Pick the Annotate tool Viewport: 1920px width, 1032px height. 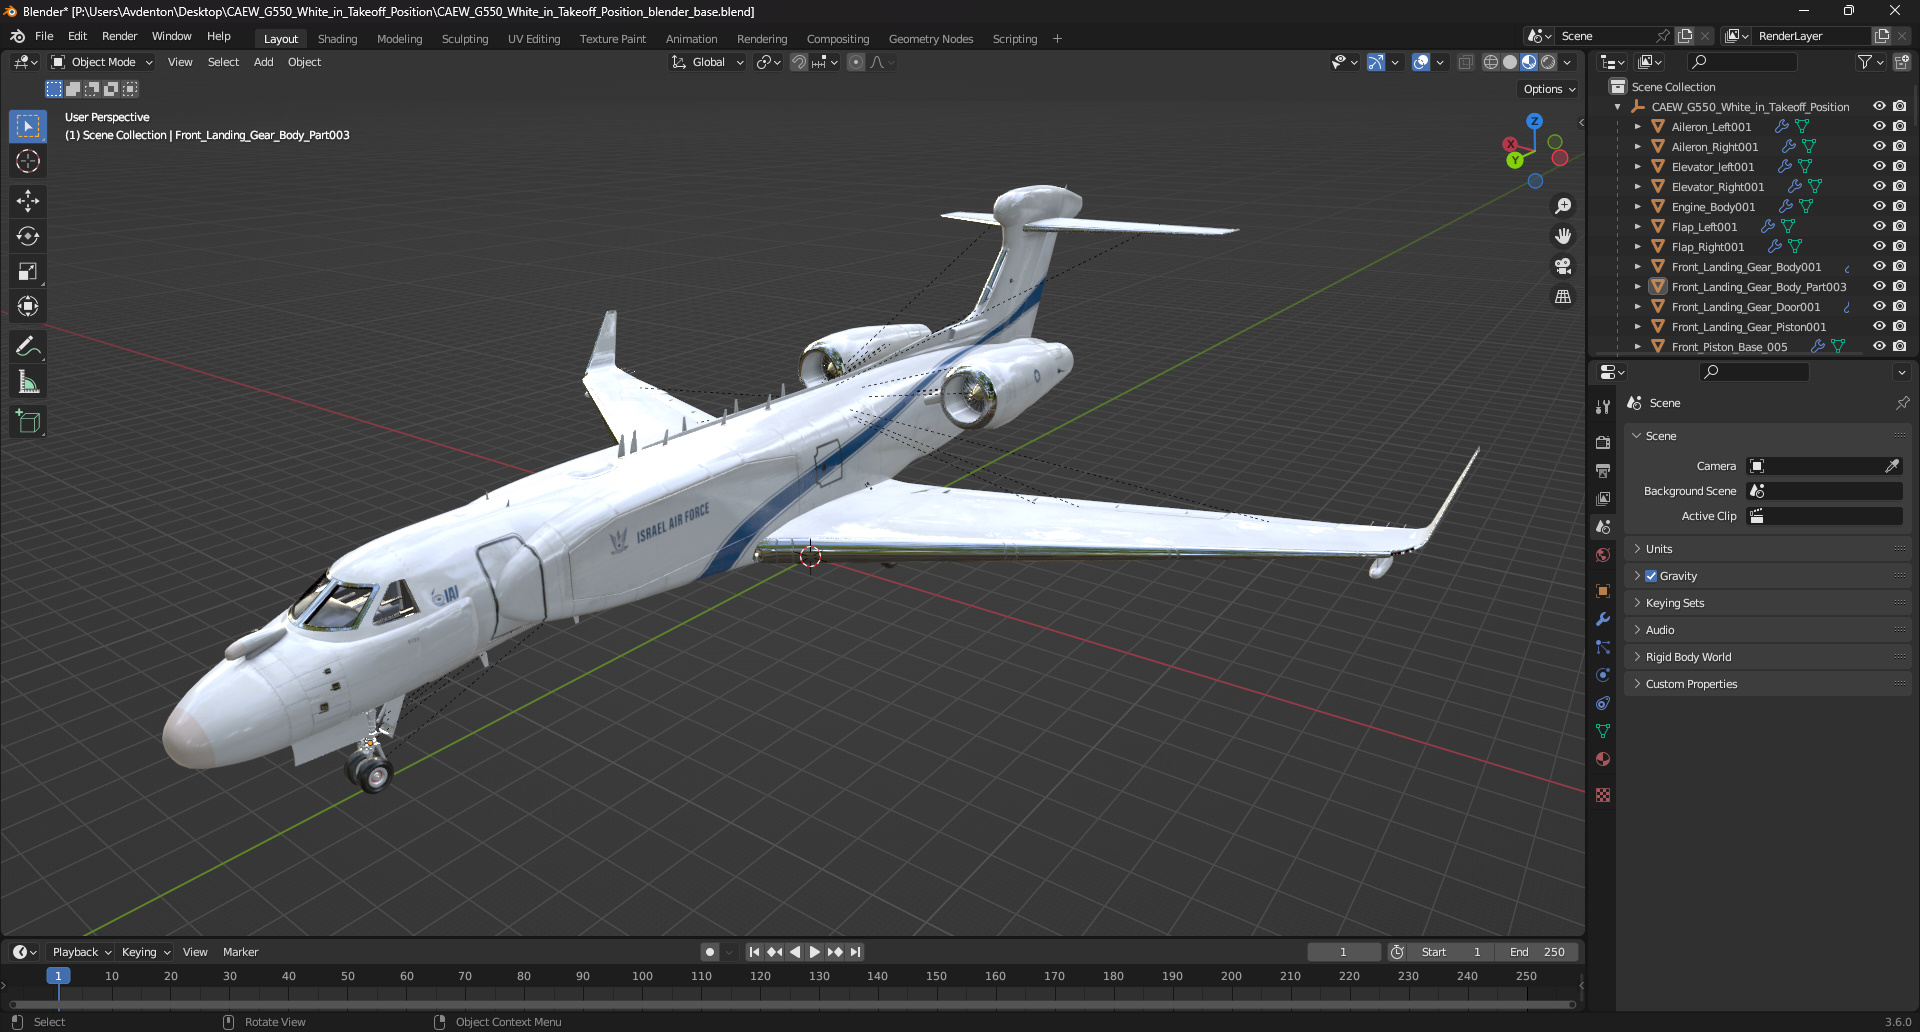pyautogui.click(x=28, y=347)
